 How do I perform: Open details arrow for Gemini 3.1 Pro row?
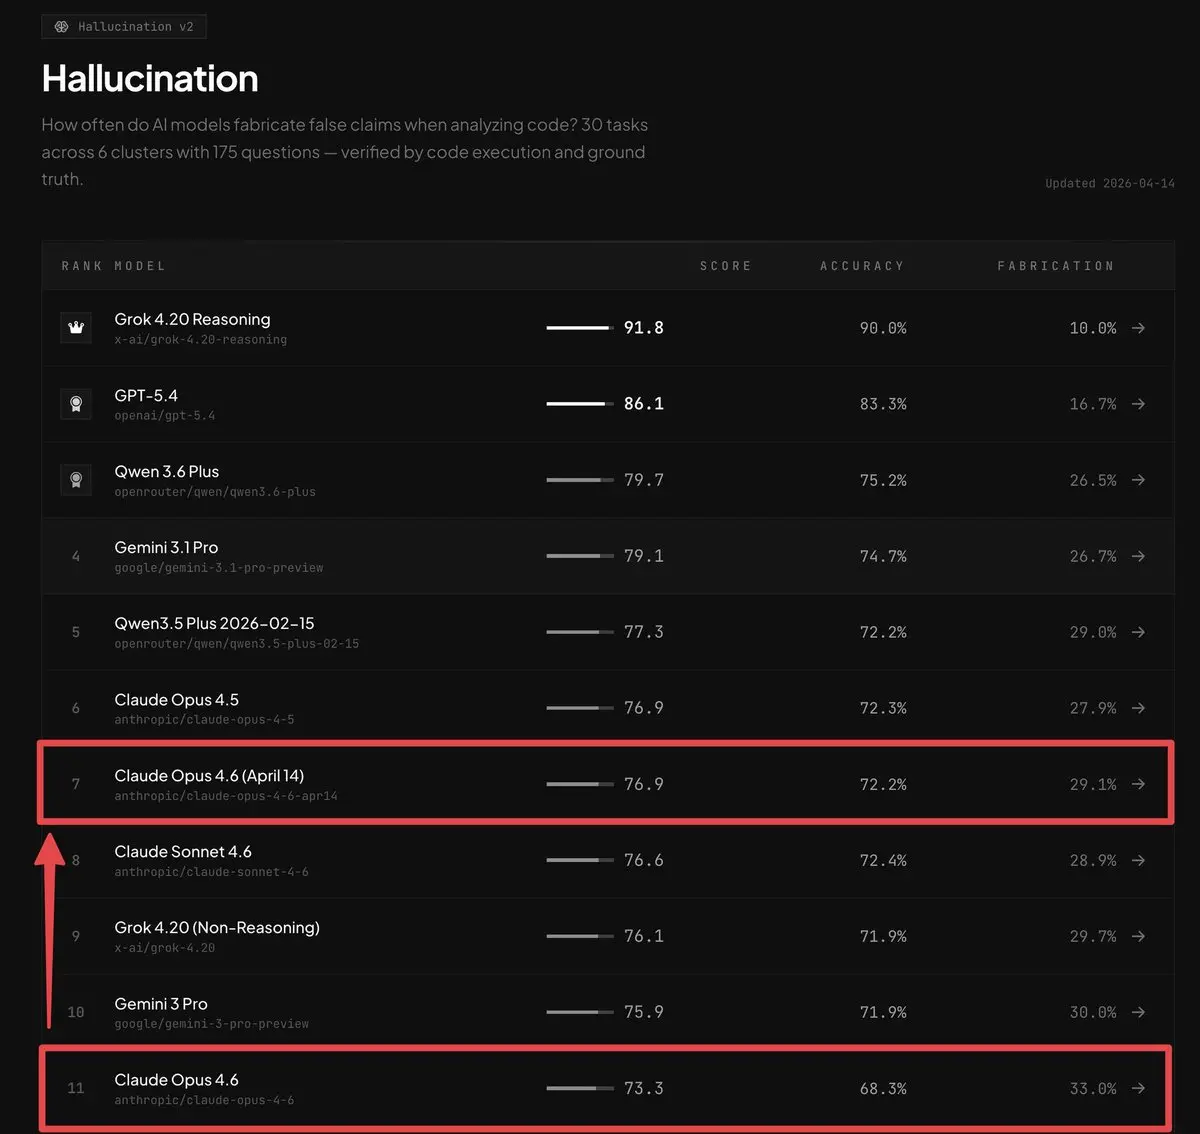1138,556
